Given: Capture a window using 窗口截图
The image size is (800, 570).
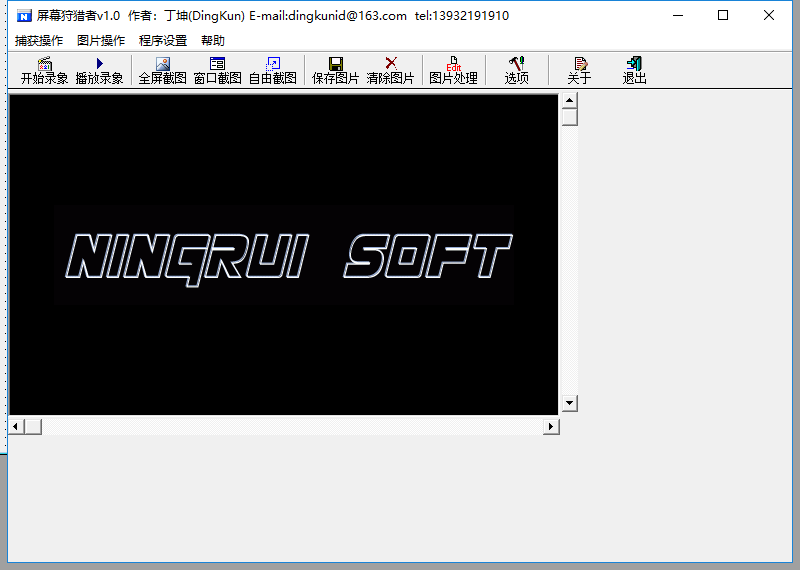Looking at the screenshot, I should coord(218,70).
